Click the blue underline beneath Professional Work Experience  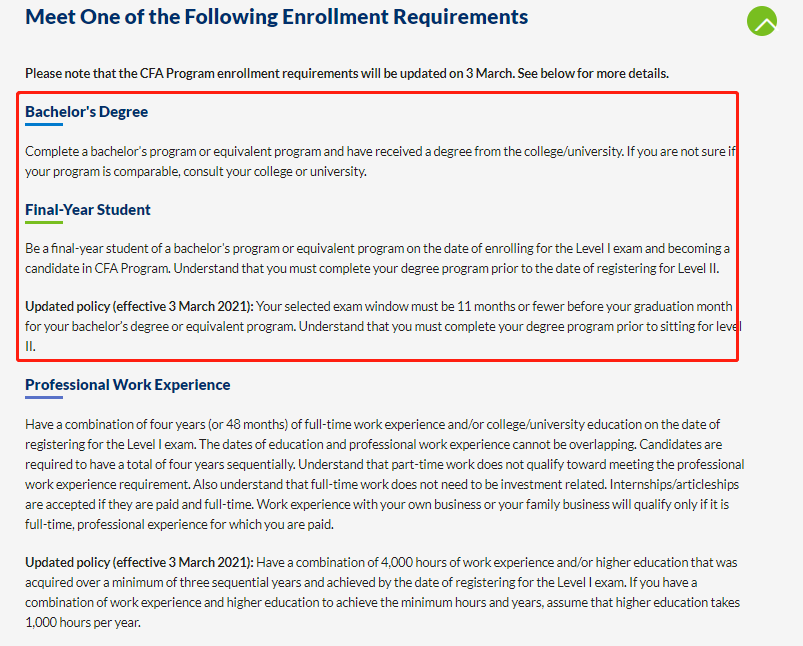44,398
